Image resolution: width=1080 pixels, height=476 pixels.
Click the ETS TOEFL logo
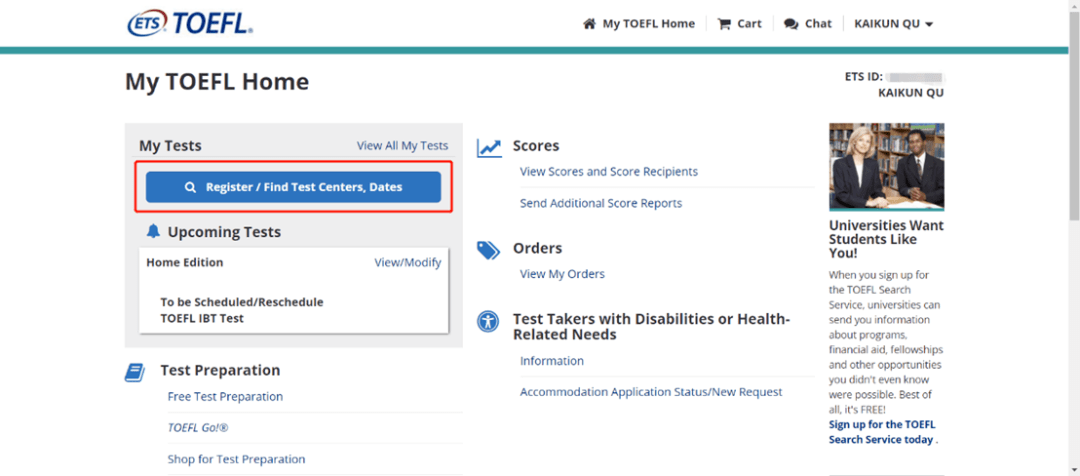[191, 23]
